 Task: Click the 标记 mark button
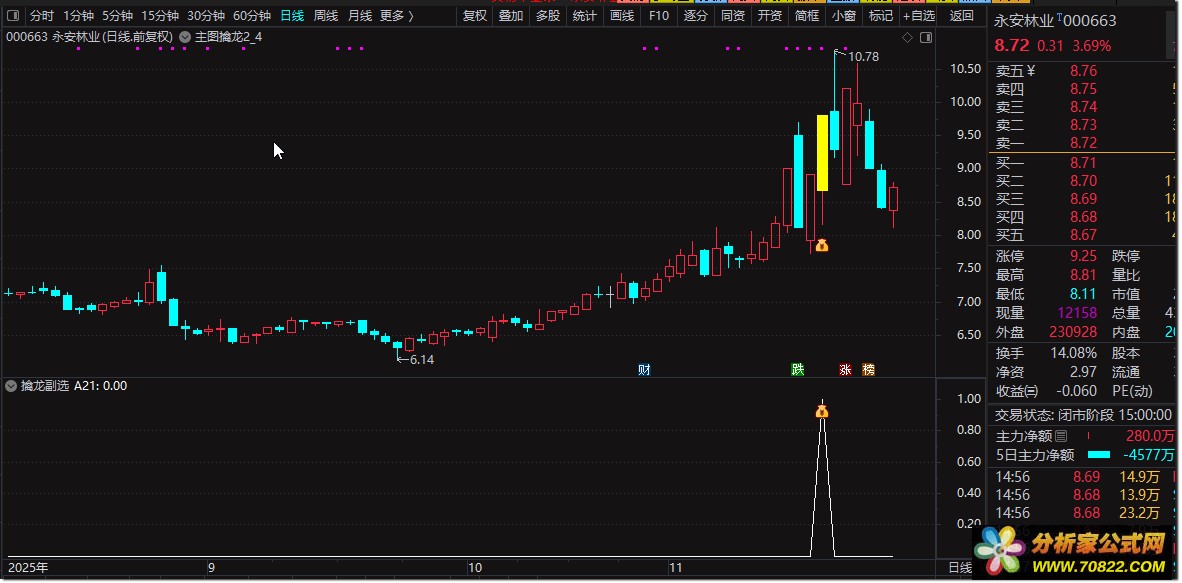tap(880, 16)
